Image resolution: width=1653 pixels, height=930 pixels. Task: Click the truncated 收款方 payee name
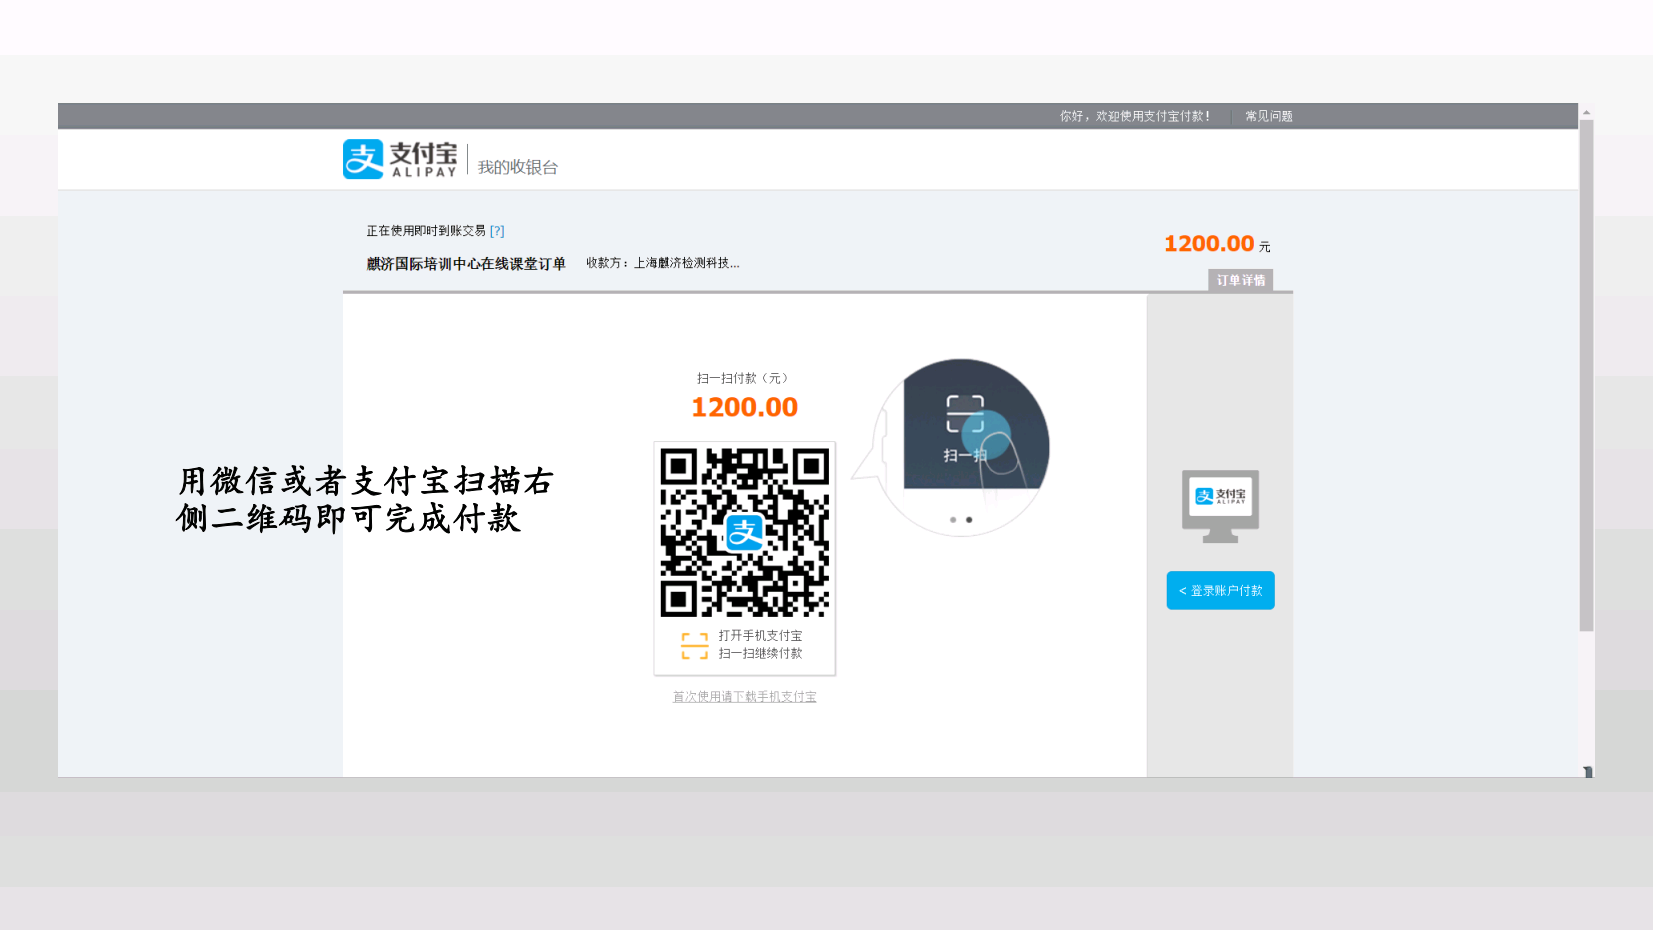[686, 263]
